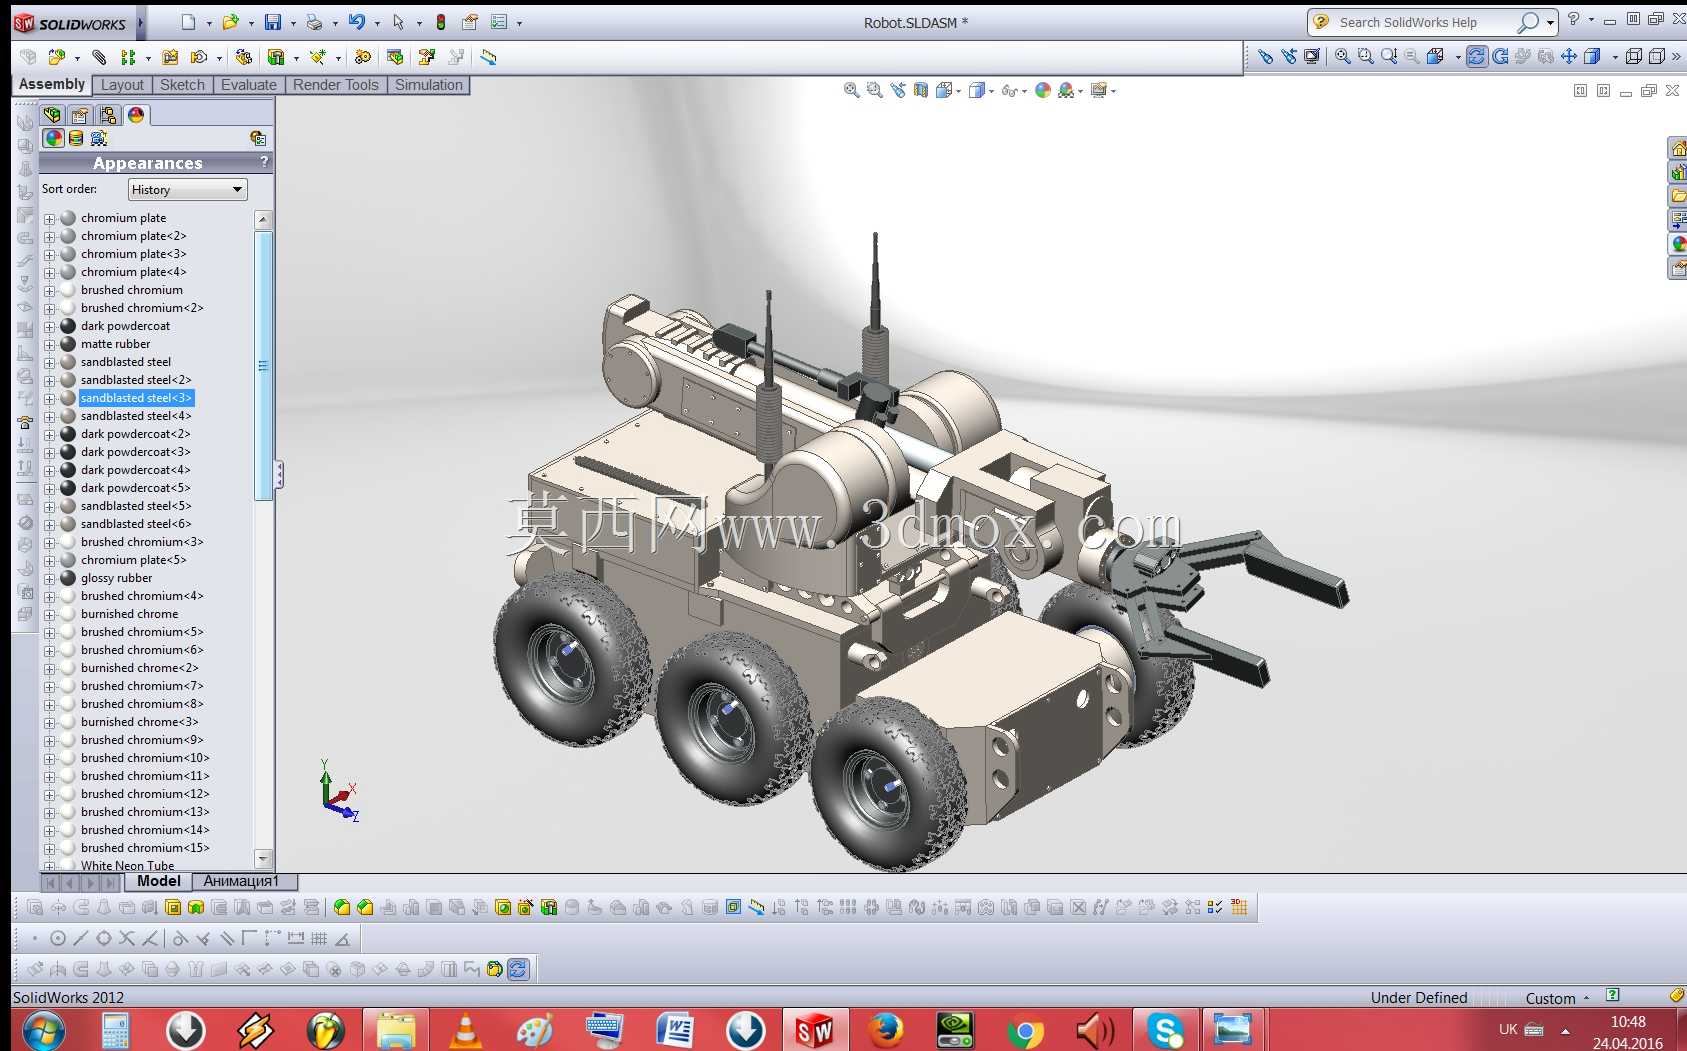Open VLC from the taskbar
The width and height of the screenshot is (1687, 1051).
pyautogui.click(x=465, y=1030)
